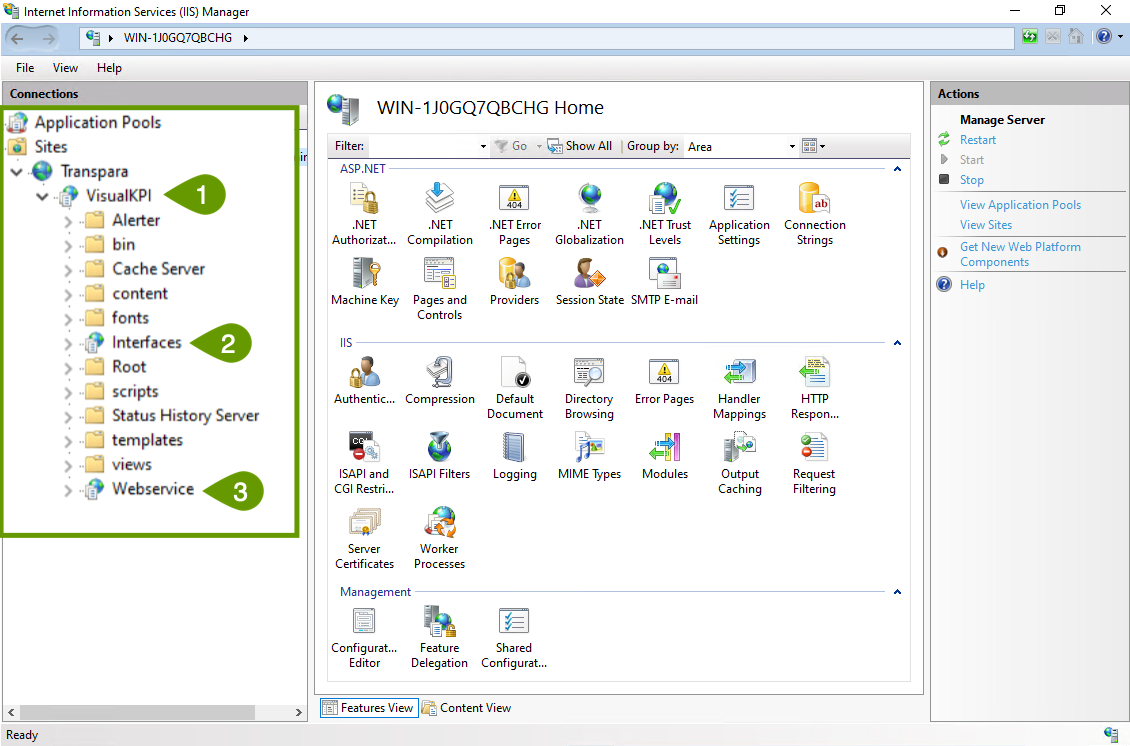This screenshot has height=746, width=1130.
Task: Open the view style dropdown button
Action: pos(814,146)
